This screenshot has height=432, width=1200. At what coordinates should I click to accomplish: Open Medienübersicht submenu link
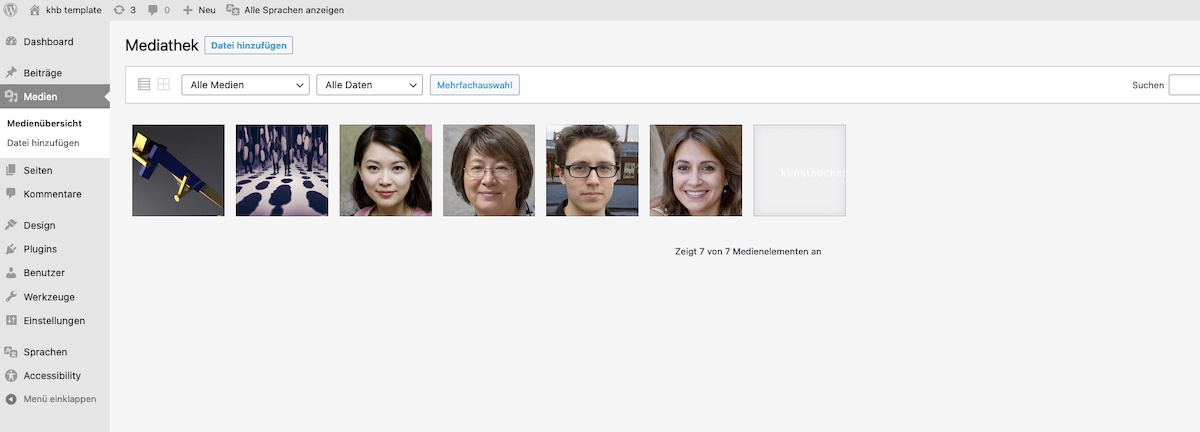[44, 123]
